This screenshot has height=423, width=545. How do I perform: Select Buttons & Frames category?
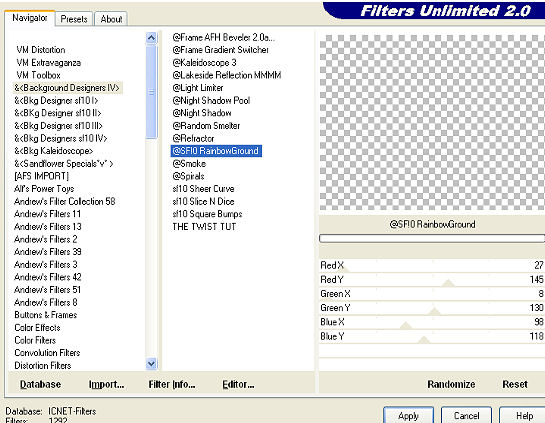coord(46,315)
